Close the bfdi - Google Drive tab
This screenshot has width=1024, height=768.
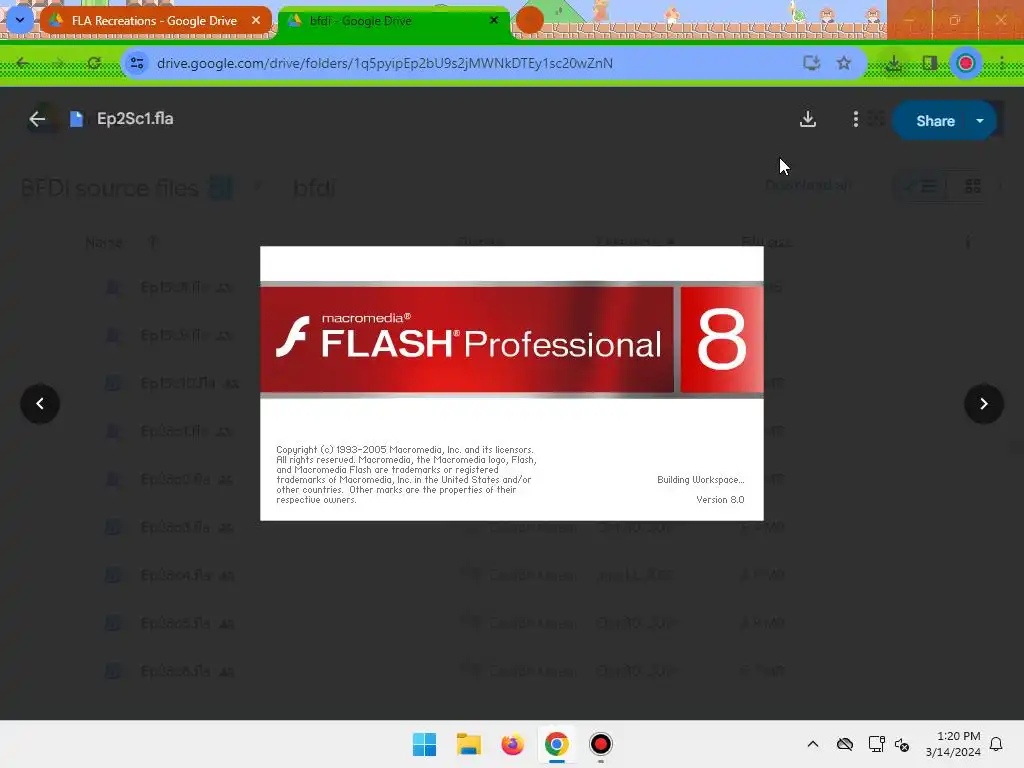(494, 21)
